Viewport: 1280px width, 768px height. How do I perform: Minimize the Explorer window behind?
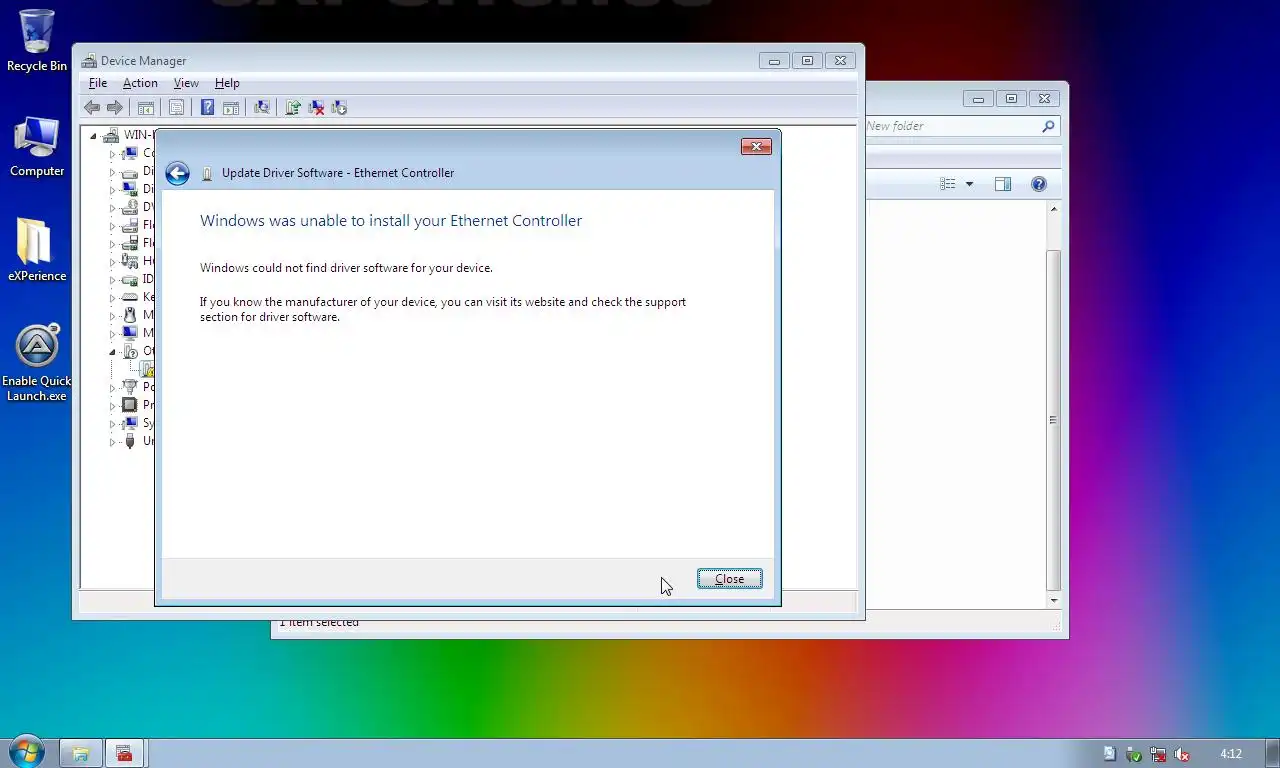(978, 99)
